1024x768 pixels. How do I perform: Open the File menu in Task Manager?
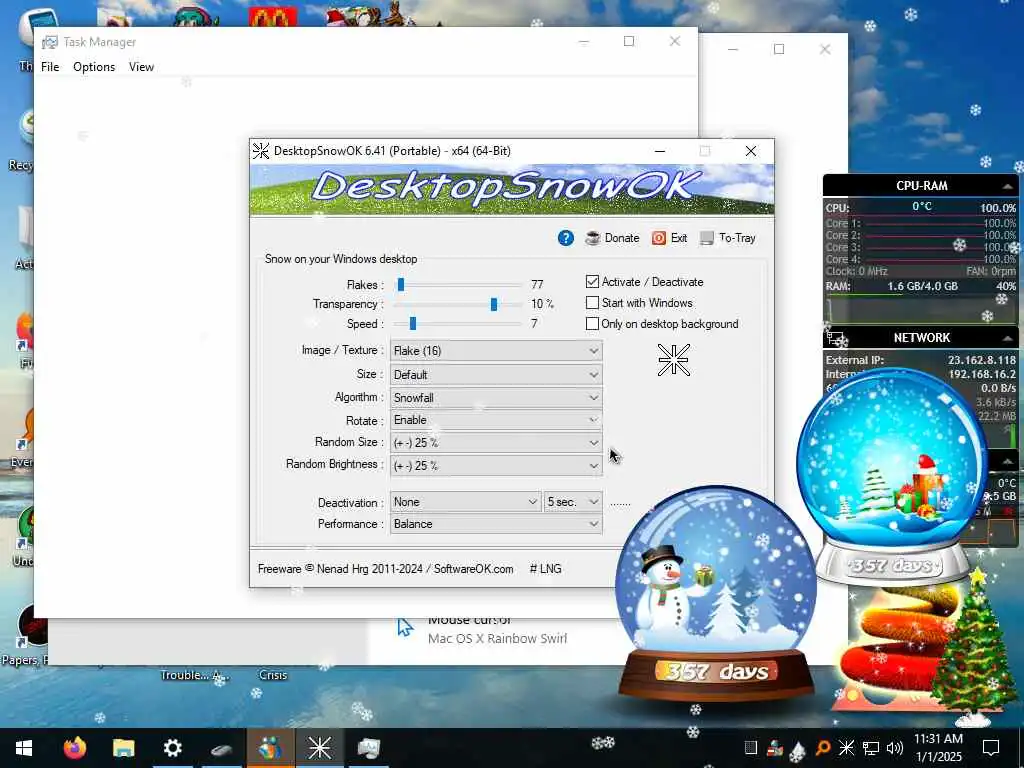50,67
